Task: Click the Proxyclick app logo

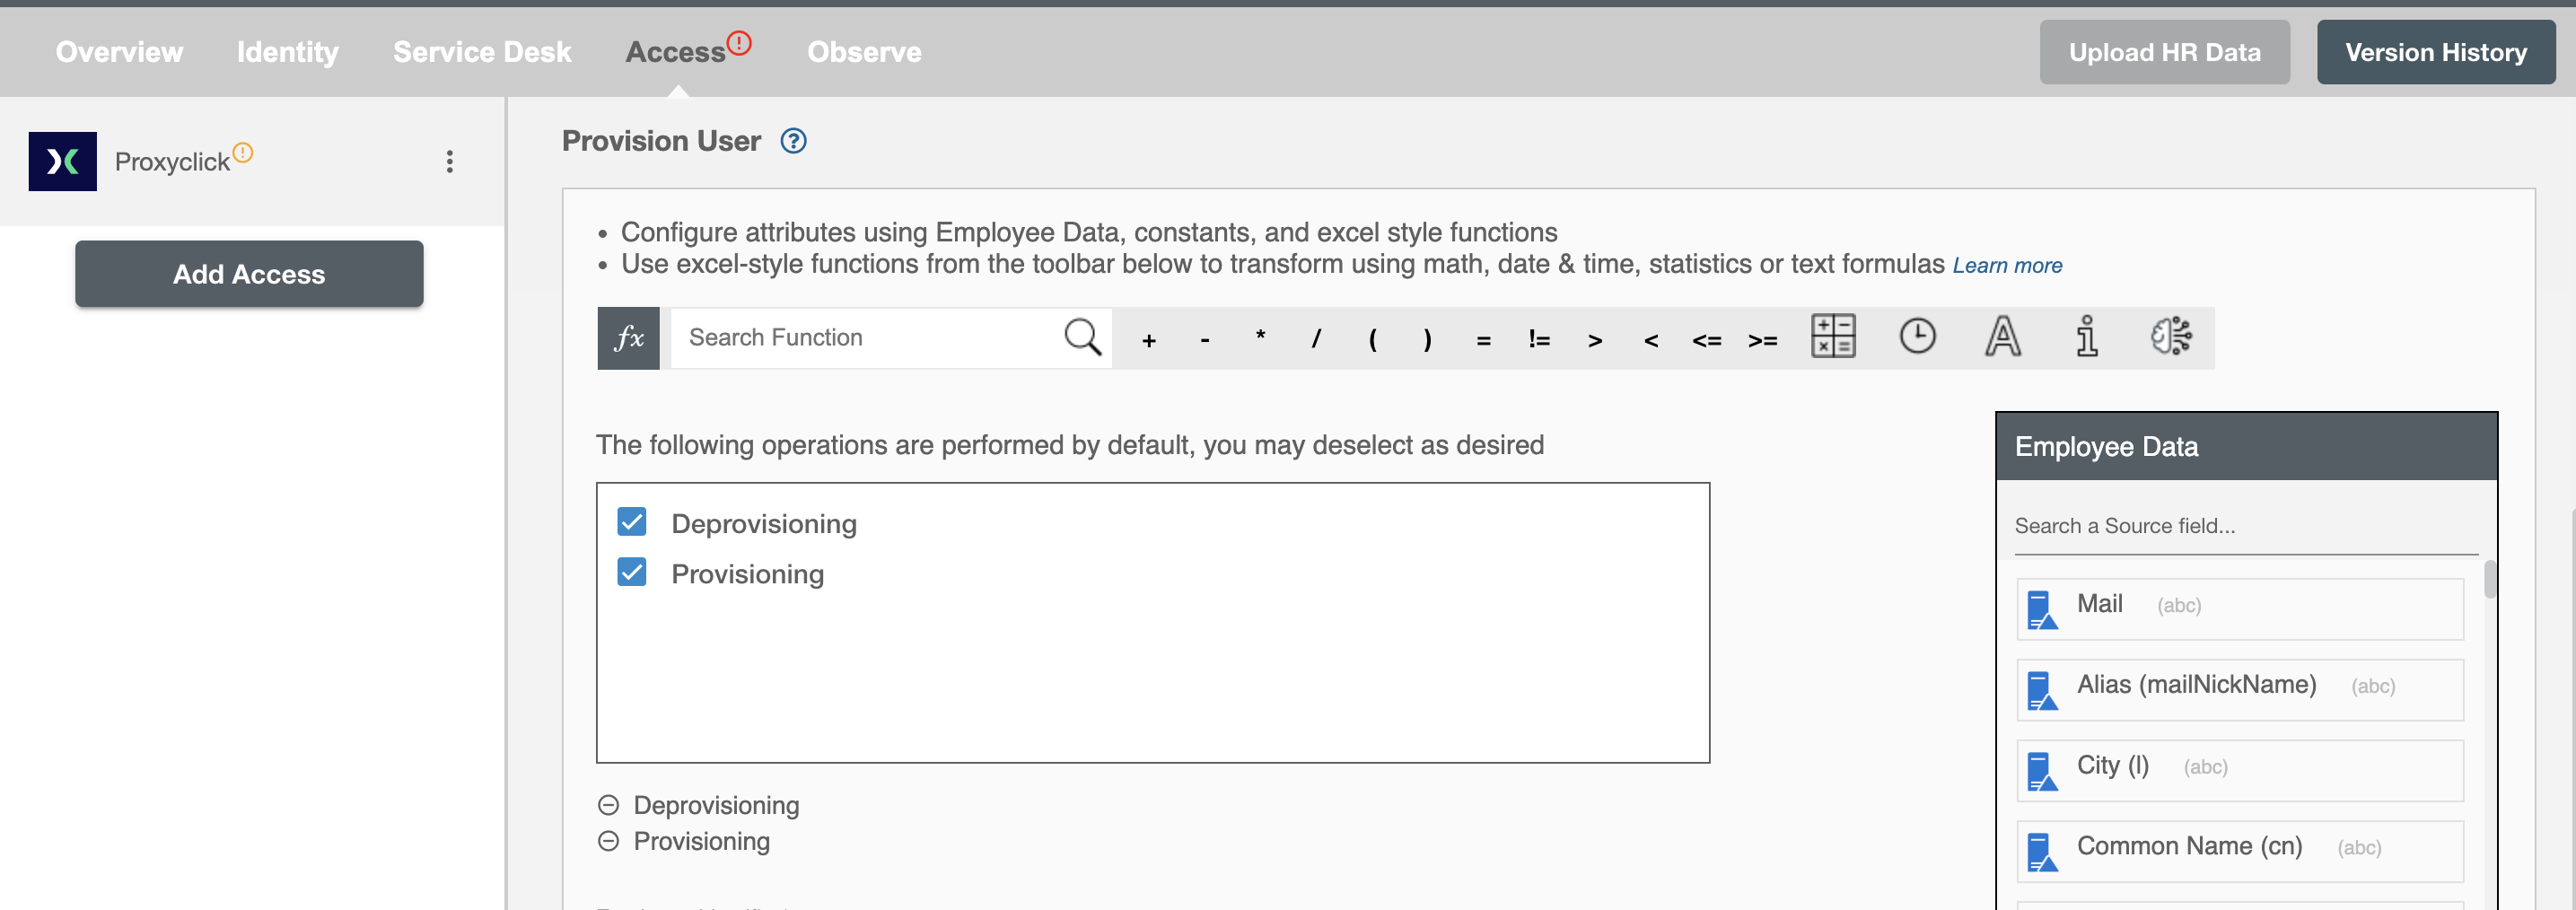Action: pyautogui.click(x=63, y=161)
